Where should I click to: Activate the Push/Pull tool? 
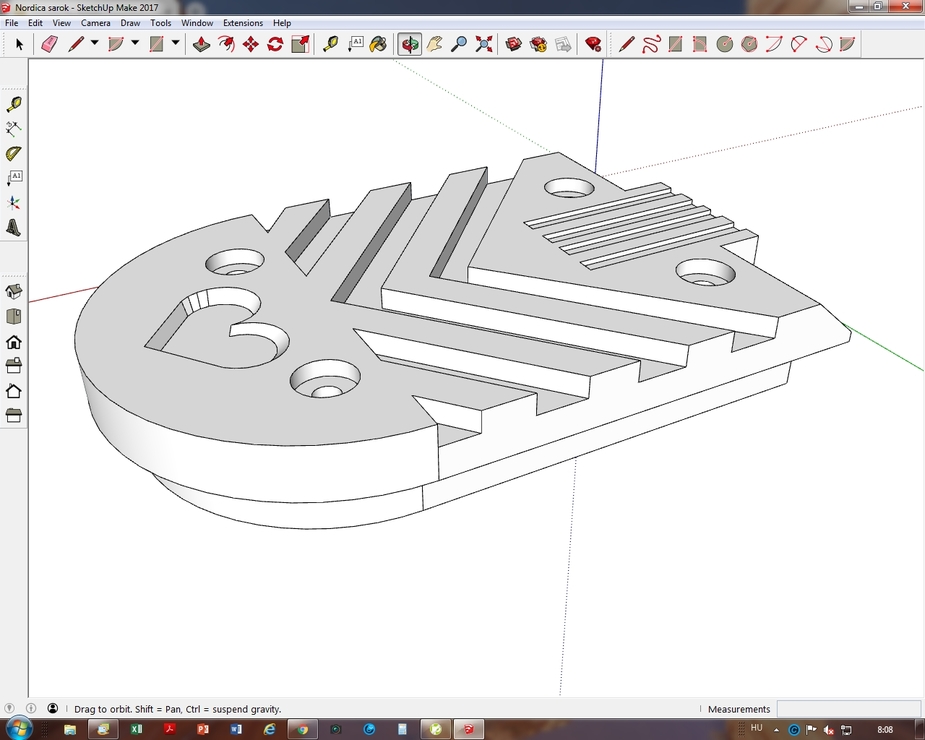tap(201, 44)
